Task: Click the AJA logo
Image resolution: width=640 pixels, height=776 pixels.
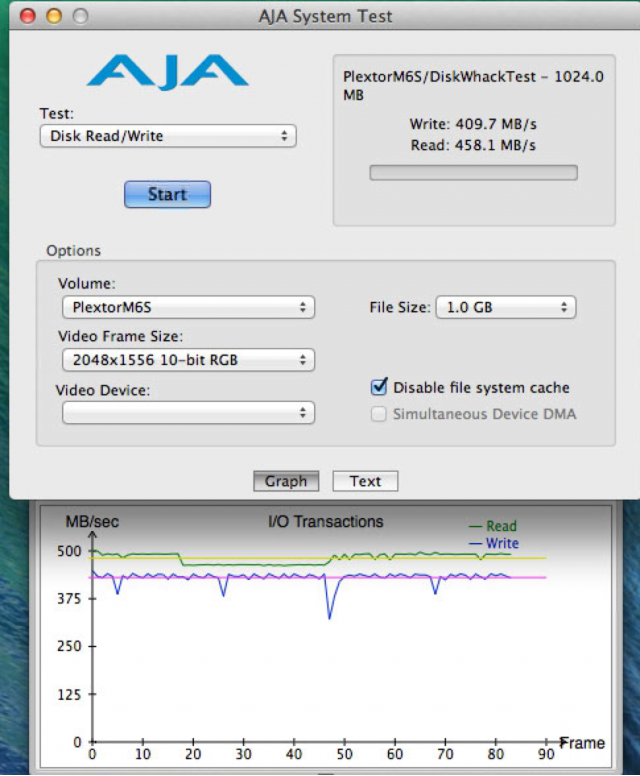Action: (x=168, y=72)
